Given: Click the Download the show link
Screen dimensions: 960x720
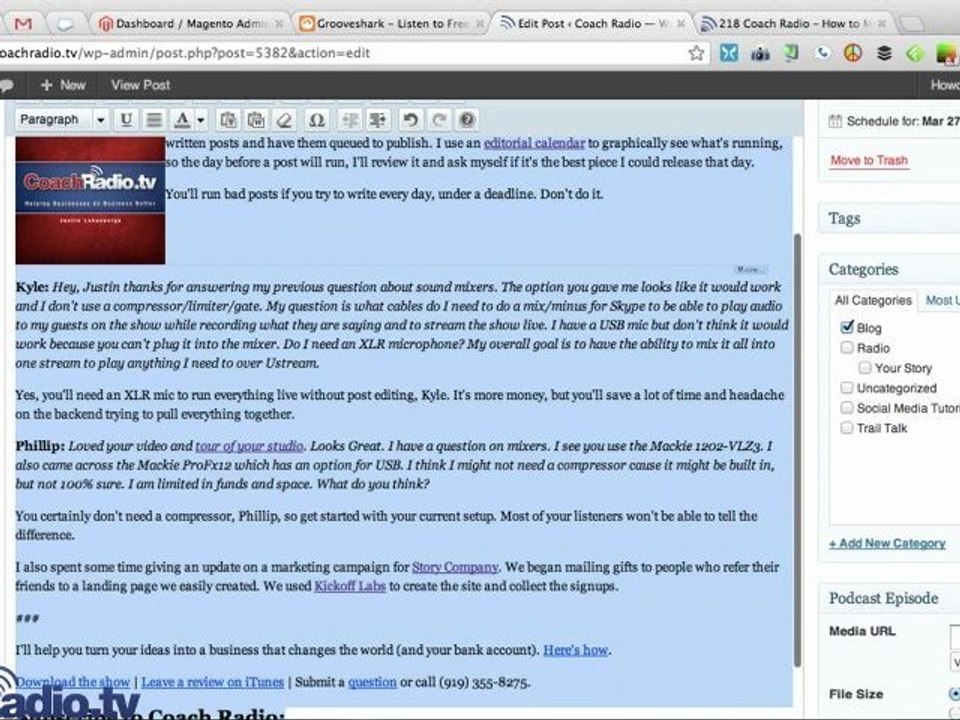Looking at the screenshot, I should point(73,682).
